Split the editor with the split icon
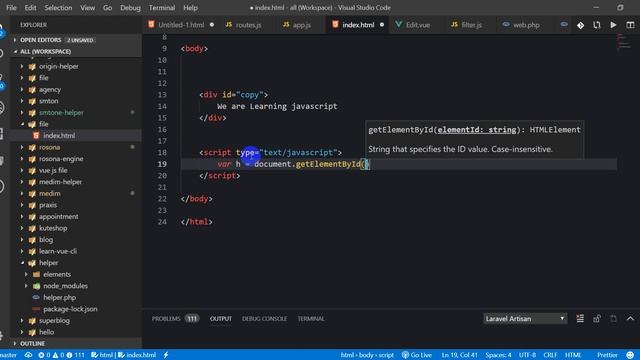 pos(630,25)
